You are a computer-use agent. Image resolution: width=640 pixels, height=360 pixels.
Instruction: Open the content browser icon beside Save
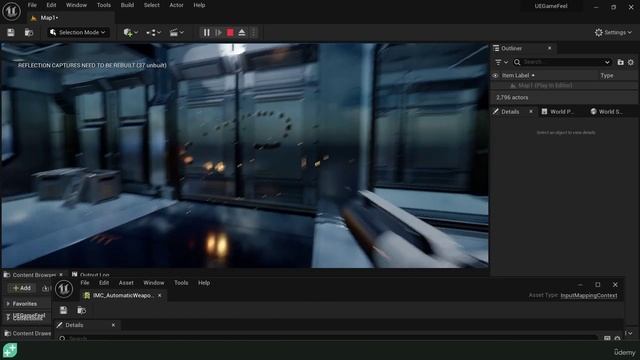[x=29, y=32]
